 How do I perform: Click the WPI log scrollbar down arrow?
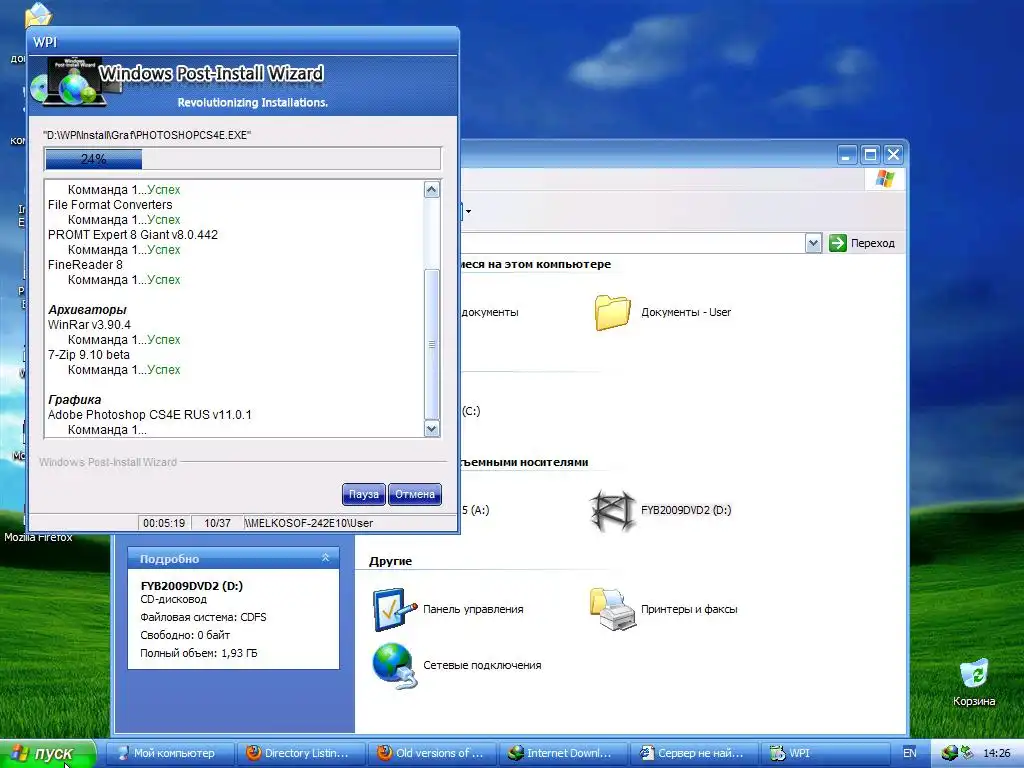coord(432,428)
